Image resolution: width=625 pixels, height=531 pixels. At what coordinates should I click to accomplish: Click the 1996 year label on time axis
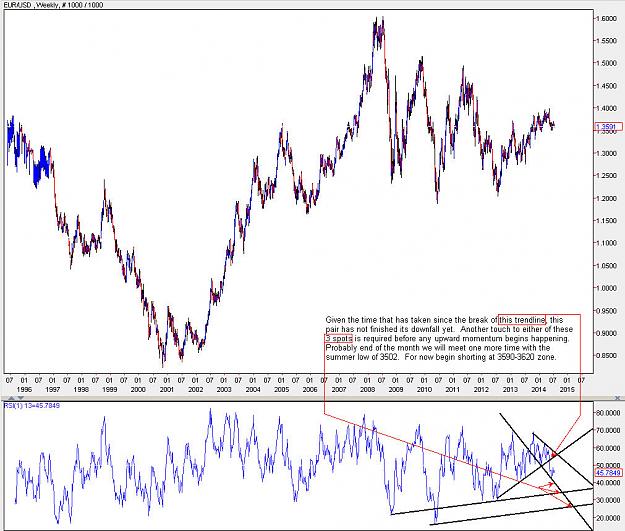24,389
